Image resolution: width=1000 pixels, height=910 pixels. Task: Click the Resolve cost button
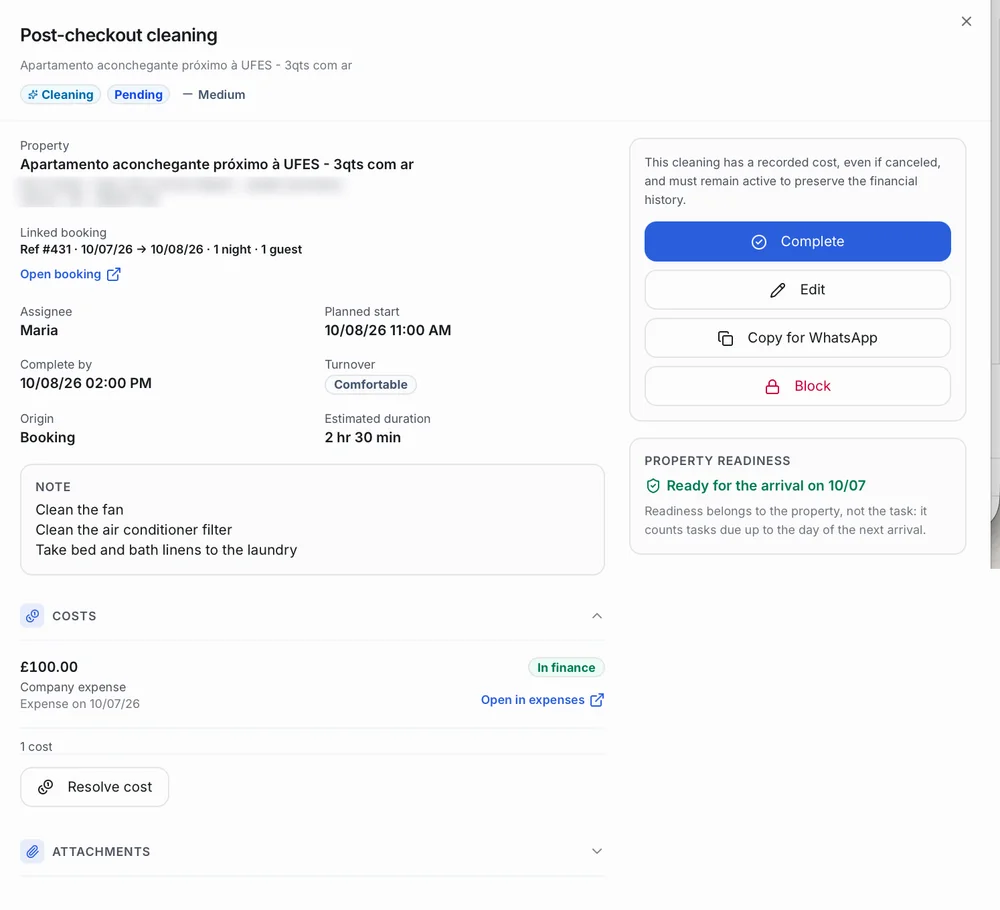[94, 787]
